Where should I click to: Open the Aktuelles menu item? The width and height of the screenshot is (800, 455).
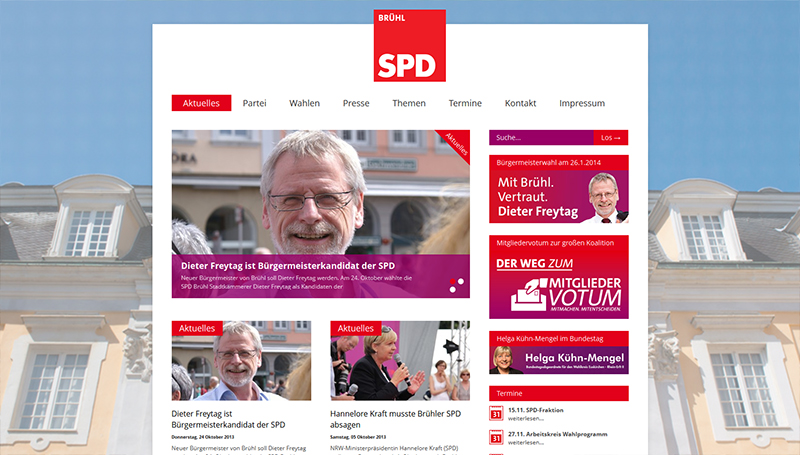[201, 103]
